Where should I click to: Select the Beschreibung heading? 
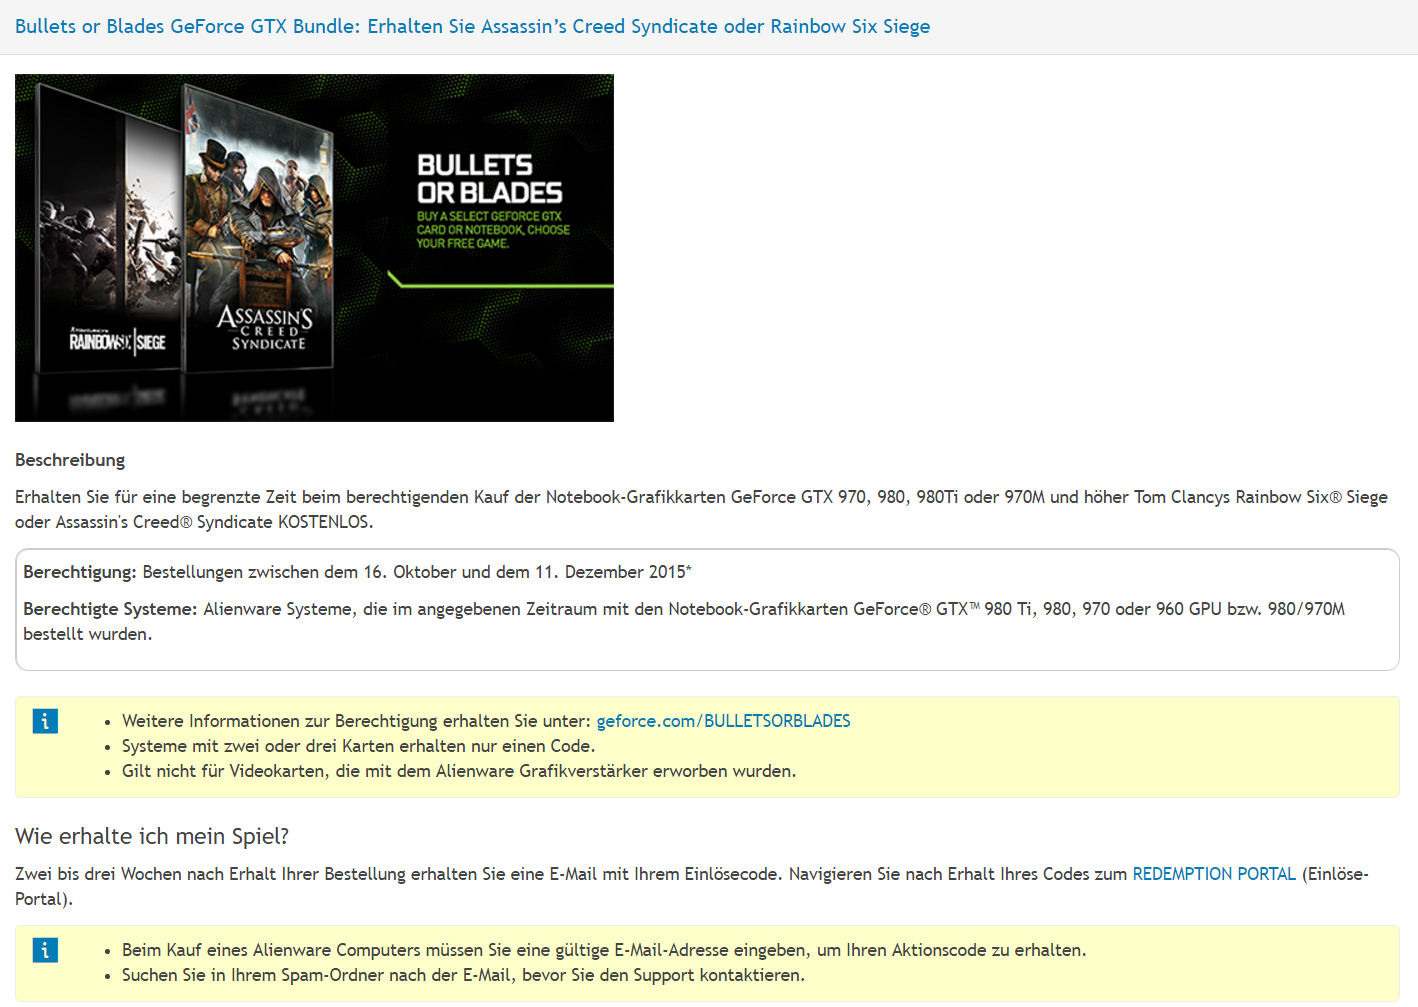(x=70, y=460)
